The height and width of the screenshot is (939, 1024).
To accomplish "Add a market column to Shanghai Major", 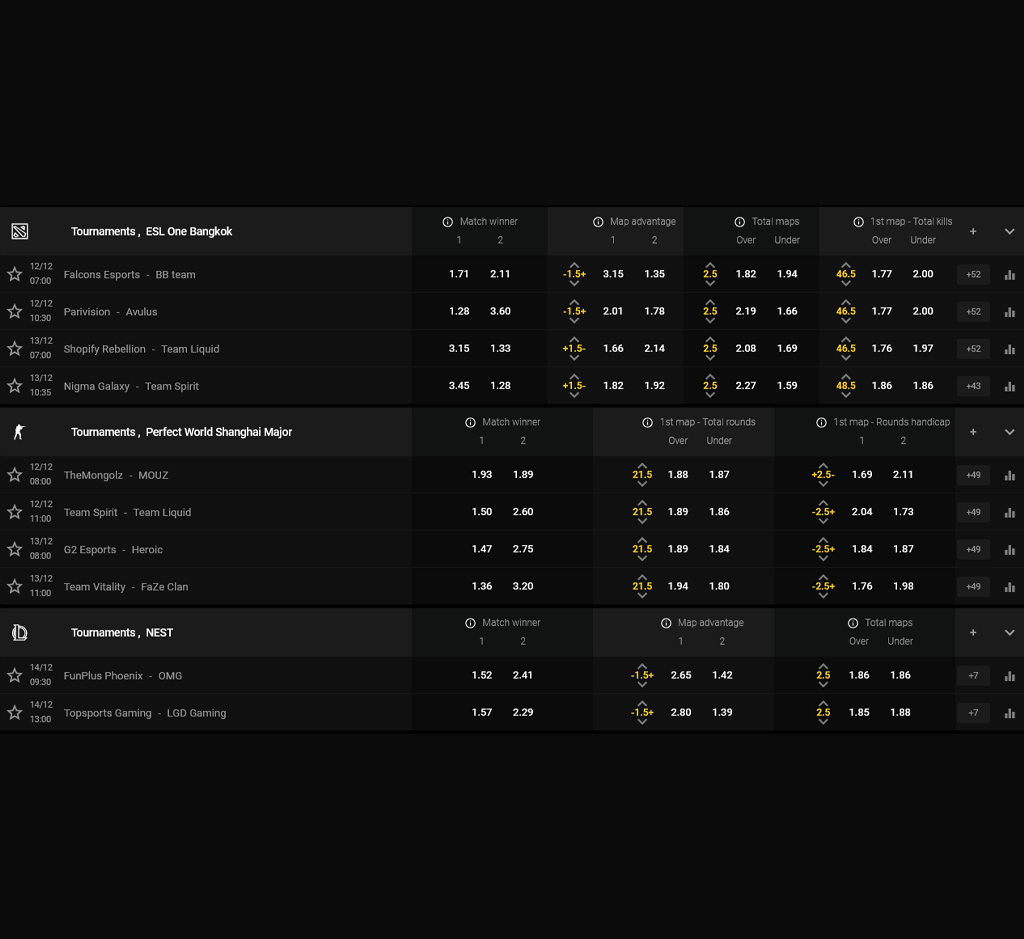I will [972, 432].
